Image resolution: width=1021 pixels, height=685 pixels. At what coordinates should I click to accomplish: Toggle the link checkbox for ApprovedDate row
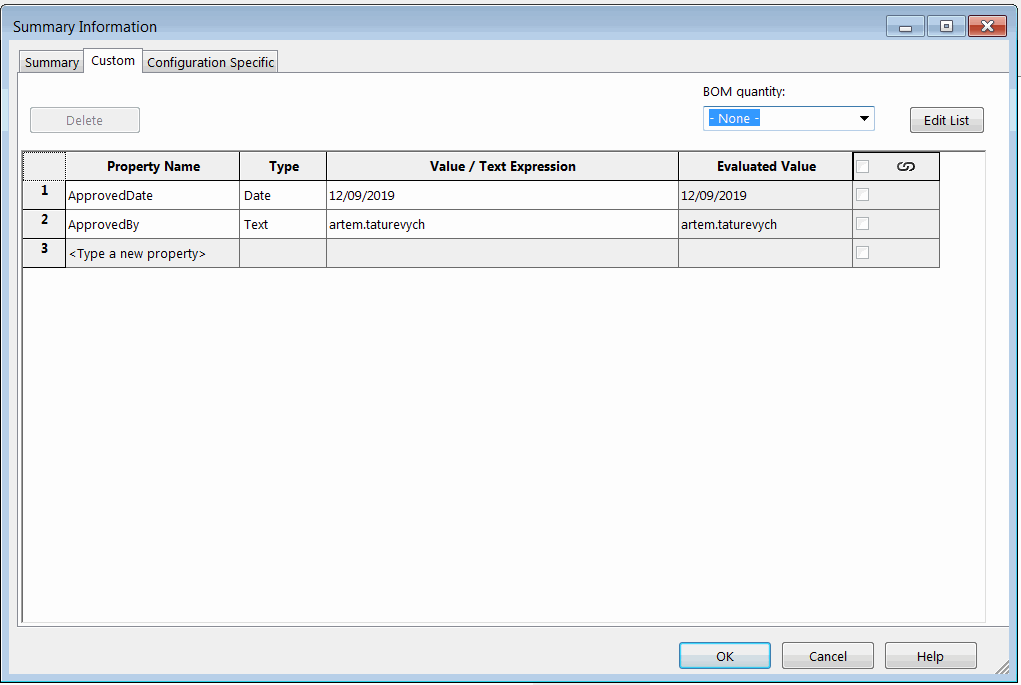click(x=862, y=194)
